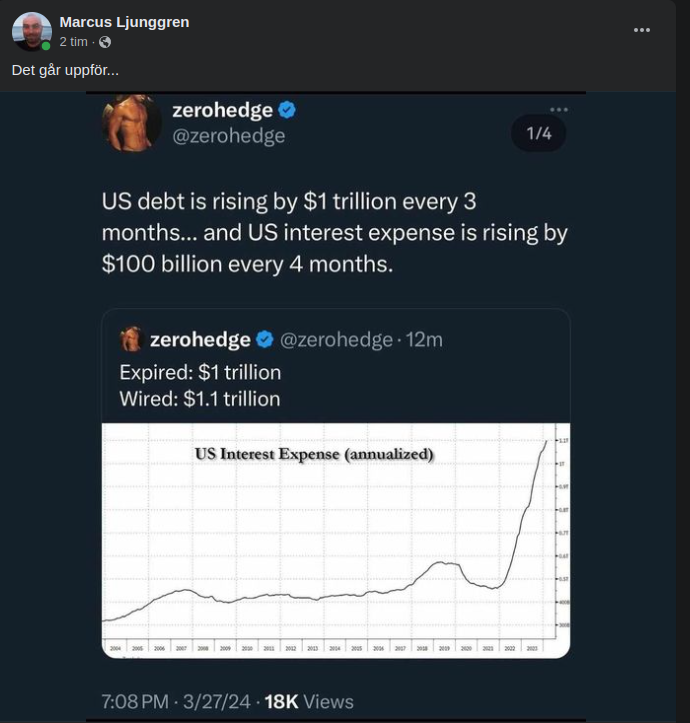Click the 18K Views counter

[x=308, y=702]
